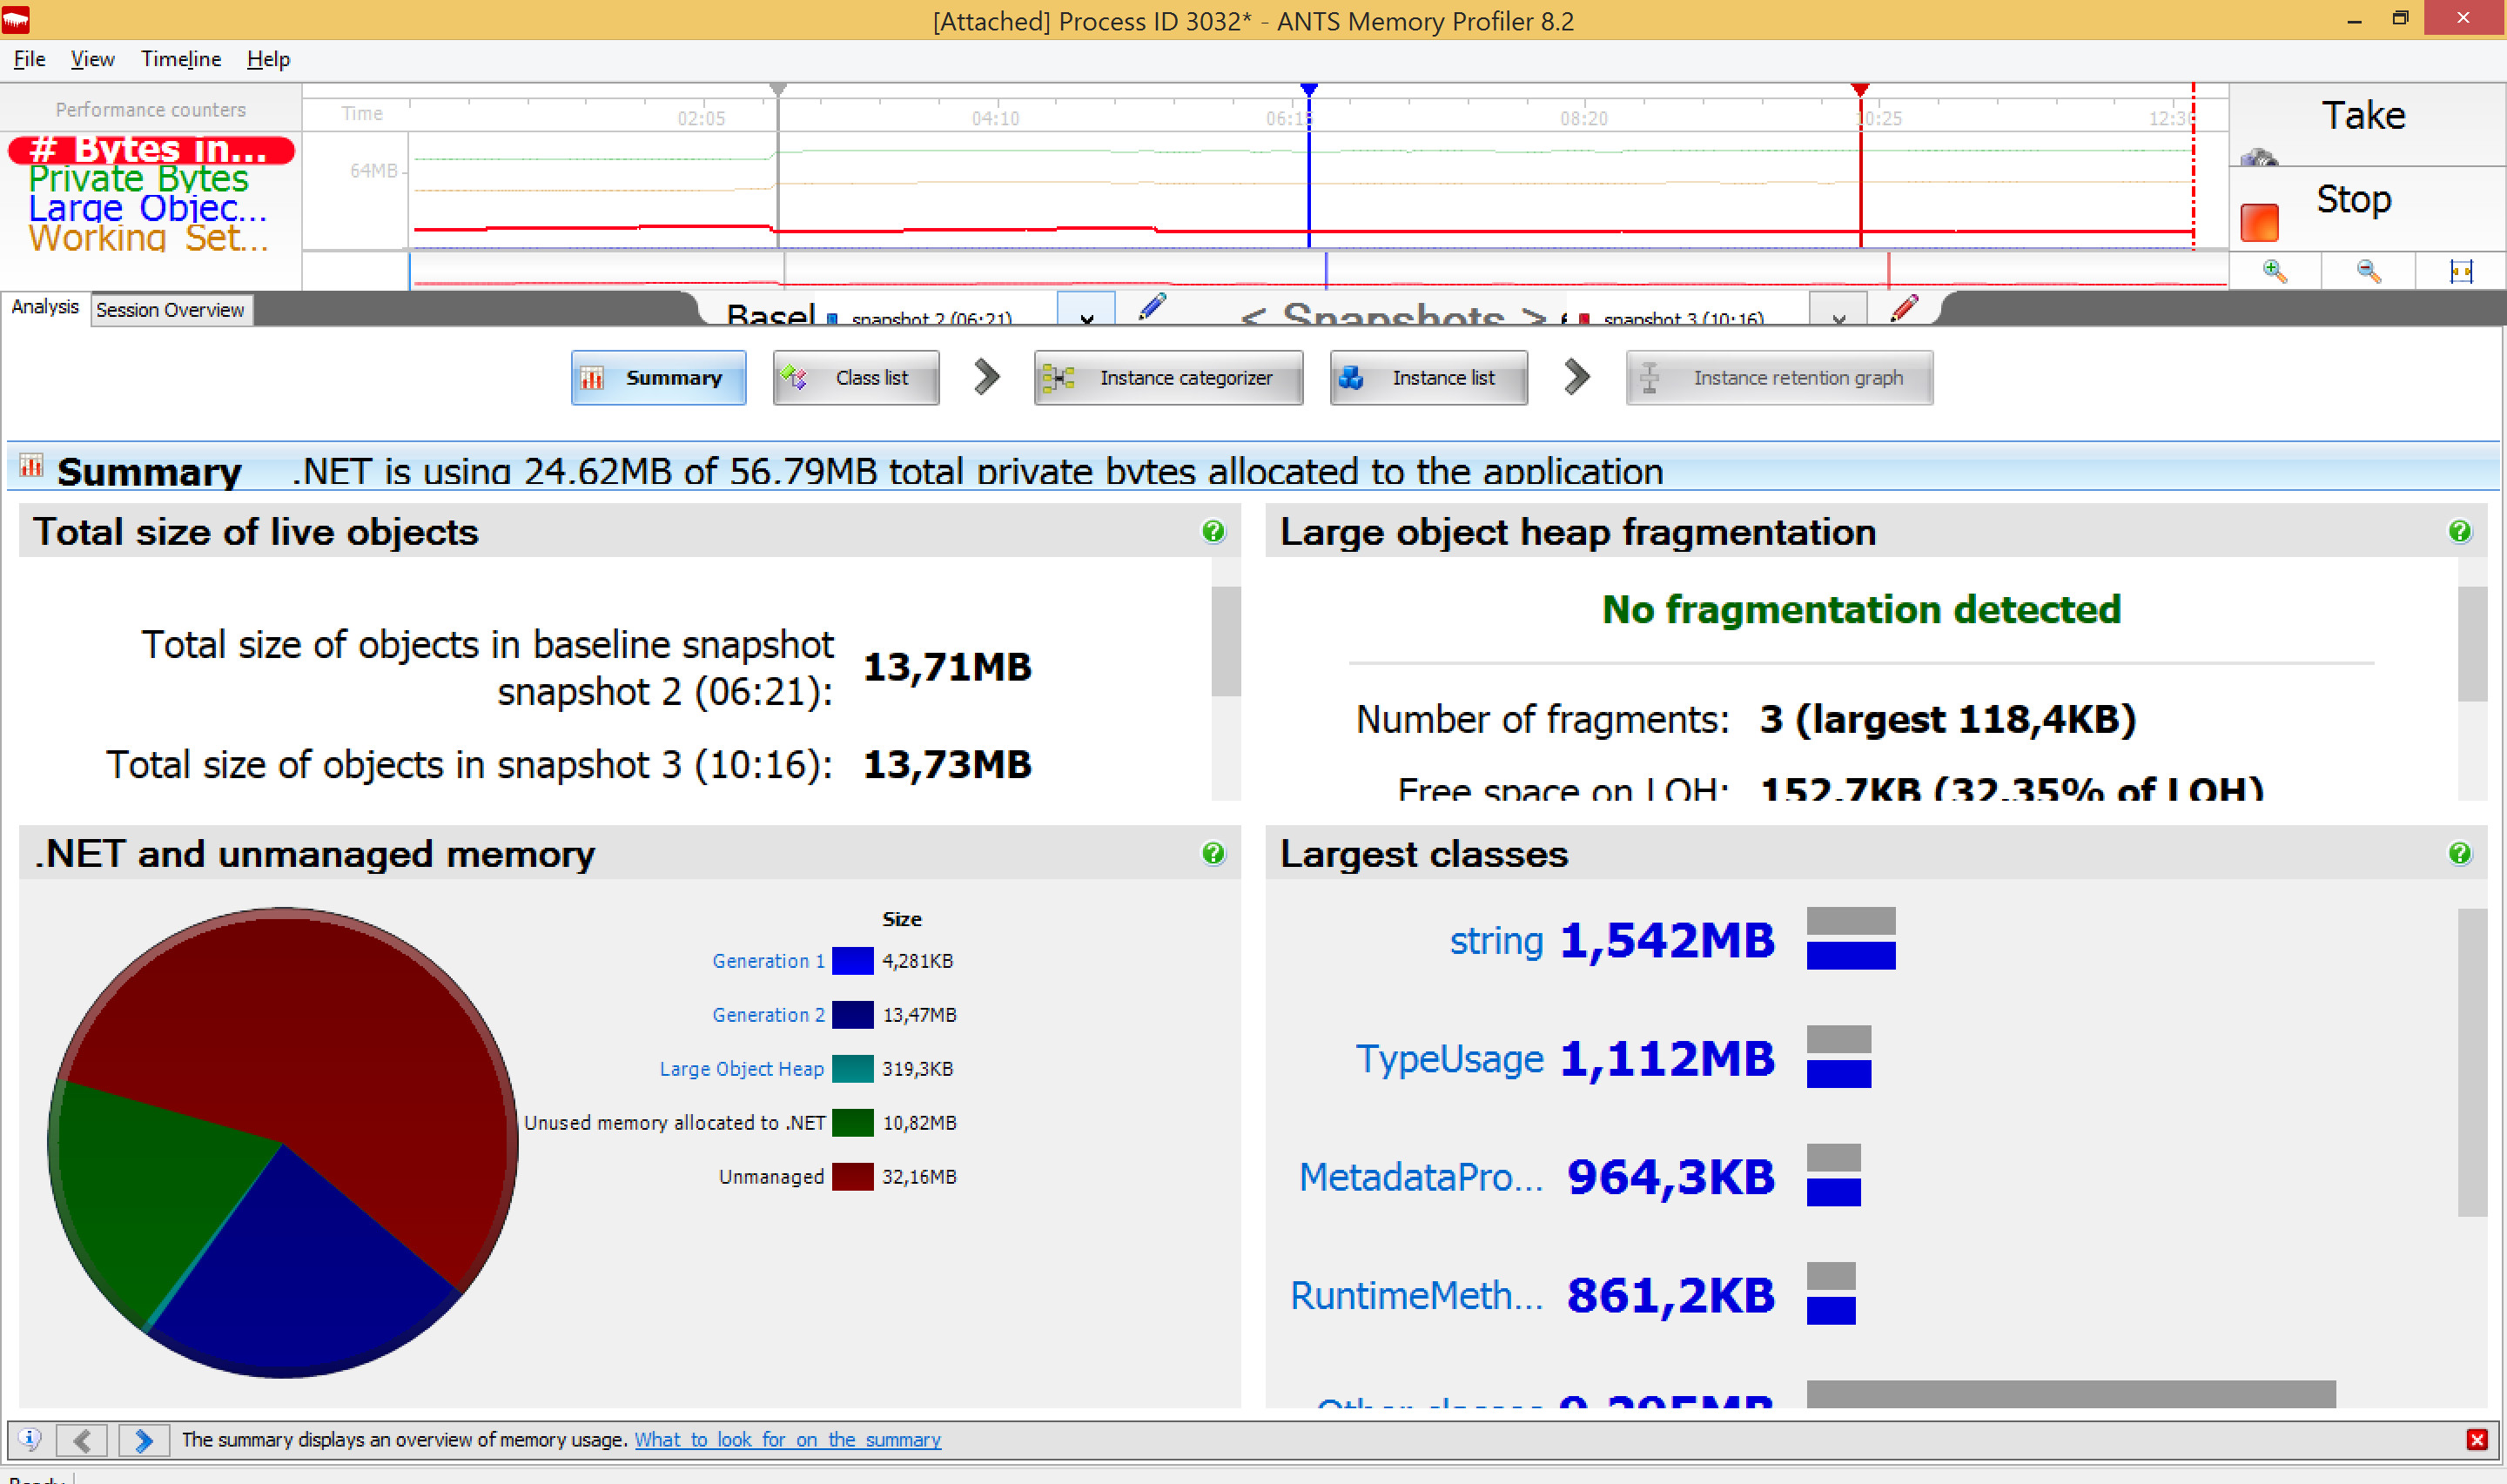Open the Instance categorizer view
Image resolution: width=2507 pixels, height=1484 pixels.
point(1168,378)
